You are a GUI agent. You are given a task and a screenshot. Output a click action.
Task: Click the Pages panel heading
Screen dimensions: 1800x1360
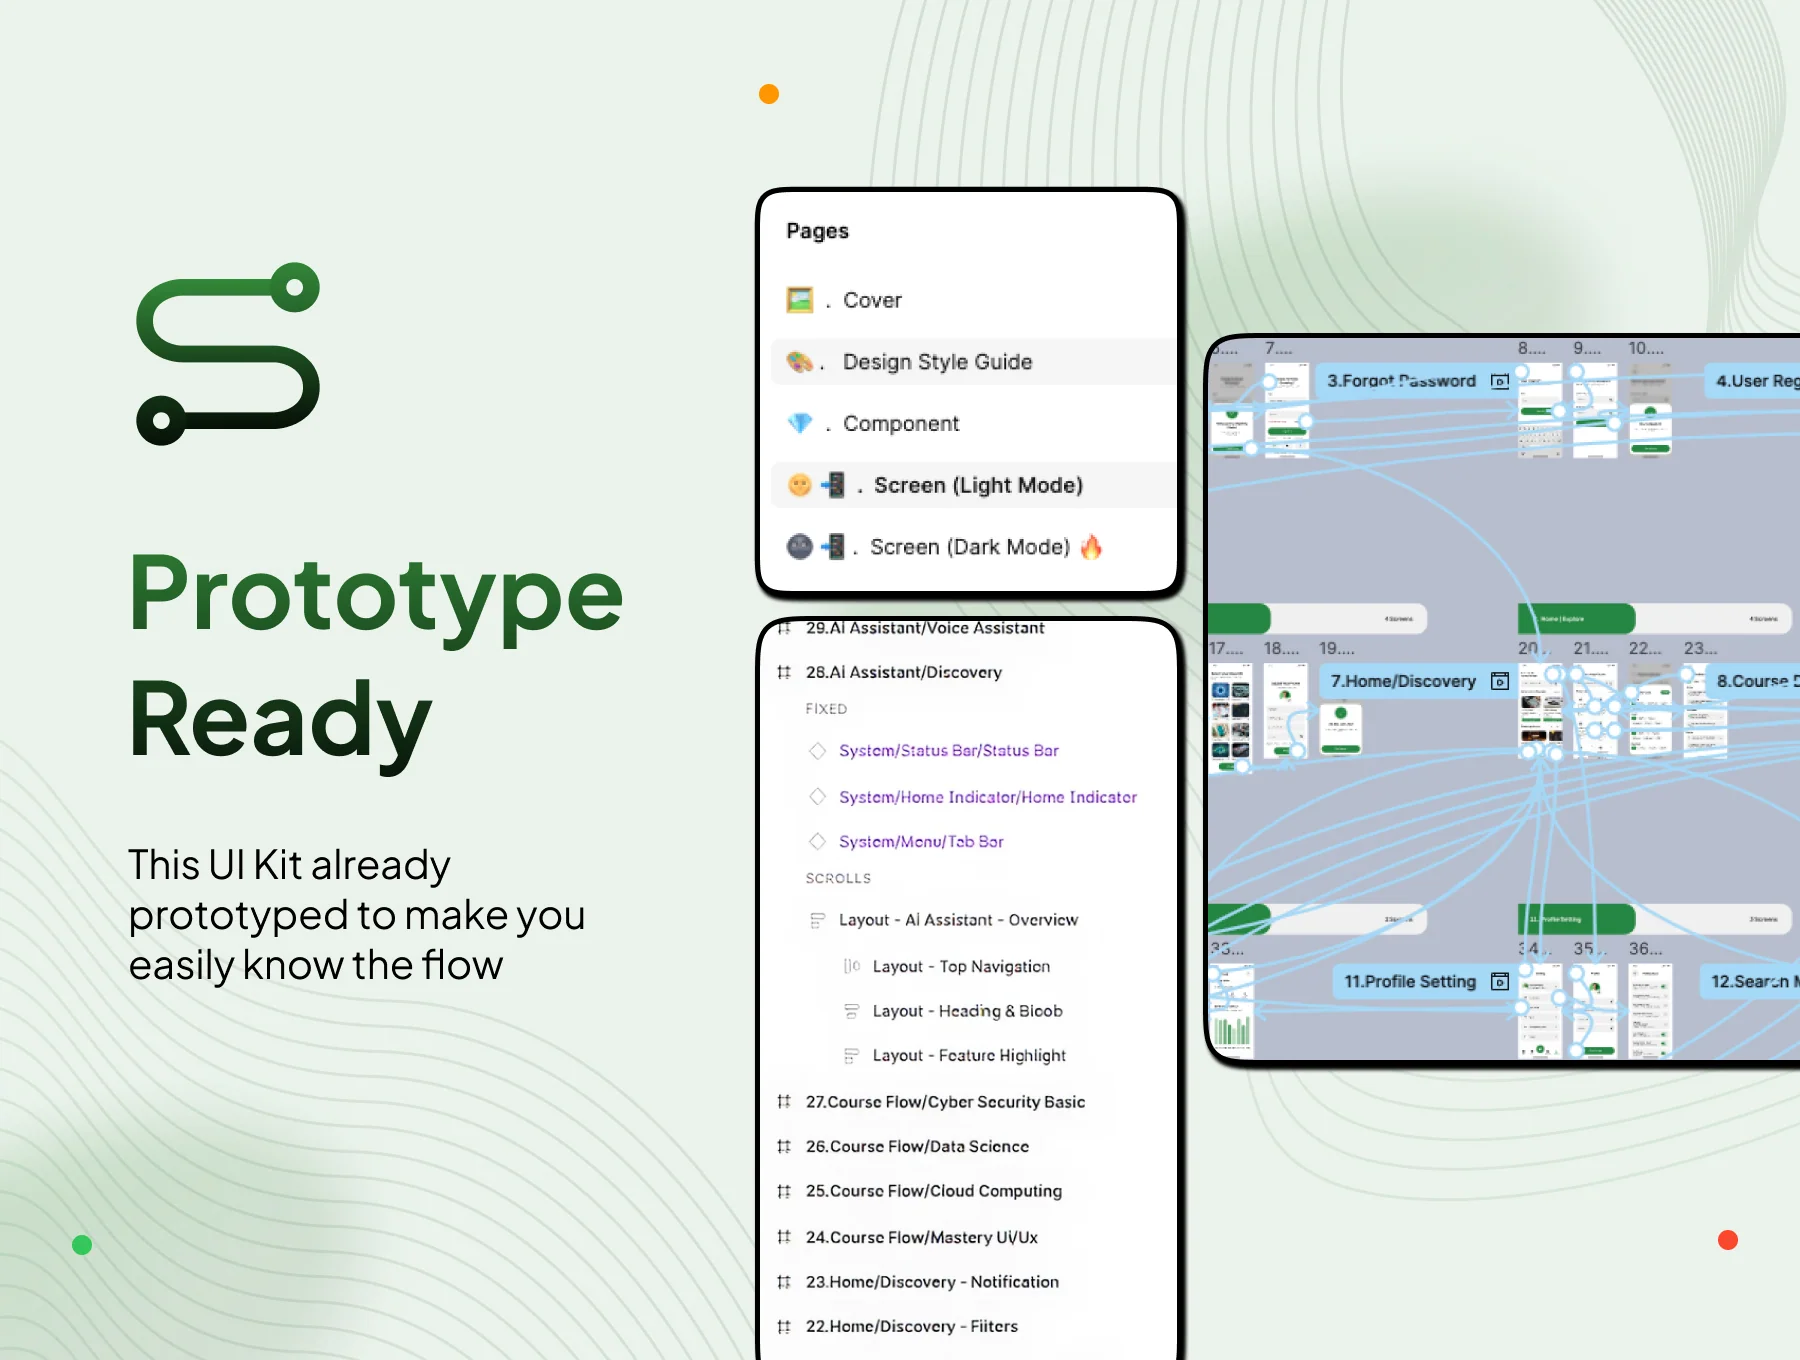pos(817,231)
